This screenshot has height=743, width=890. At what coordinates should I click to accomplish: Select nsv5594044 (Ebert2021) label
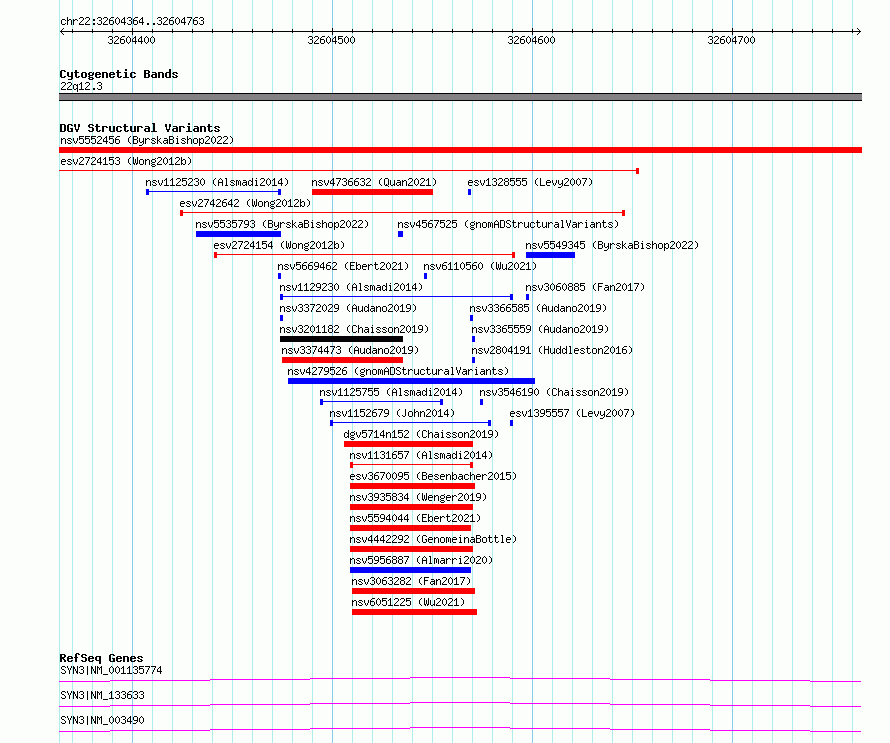pyautogui.click(x=415, y=518)
